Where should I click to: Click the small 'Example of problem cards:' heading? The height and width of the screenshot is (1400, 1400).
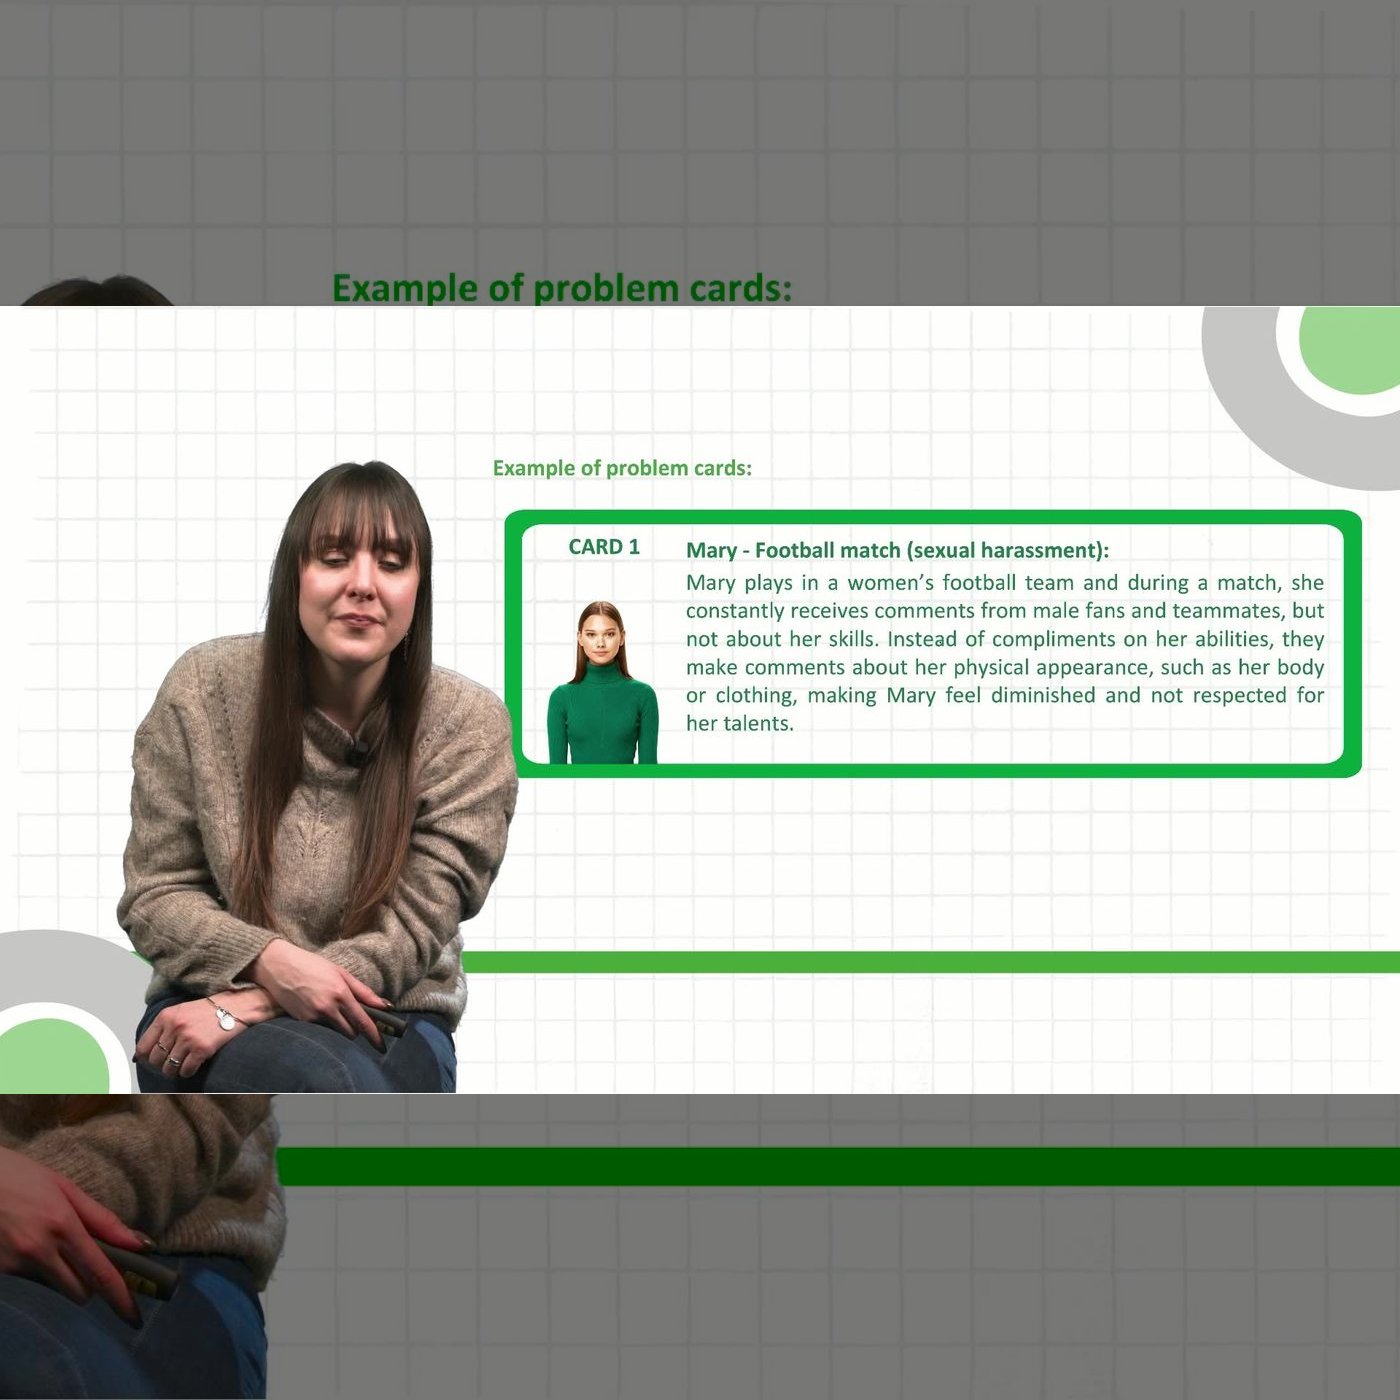click(622, 468)
